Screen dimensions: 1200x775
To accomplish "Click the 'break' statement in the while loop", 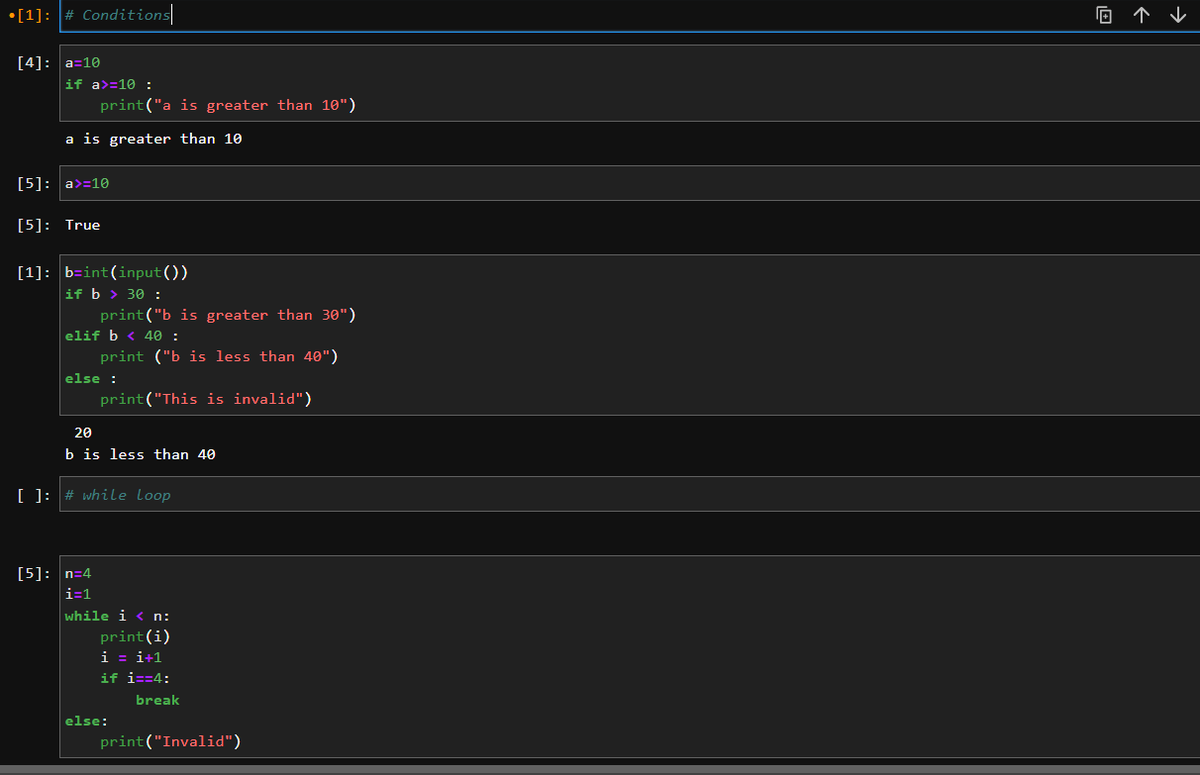I will pos(158,700).
